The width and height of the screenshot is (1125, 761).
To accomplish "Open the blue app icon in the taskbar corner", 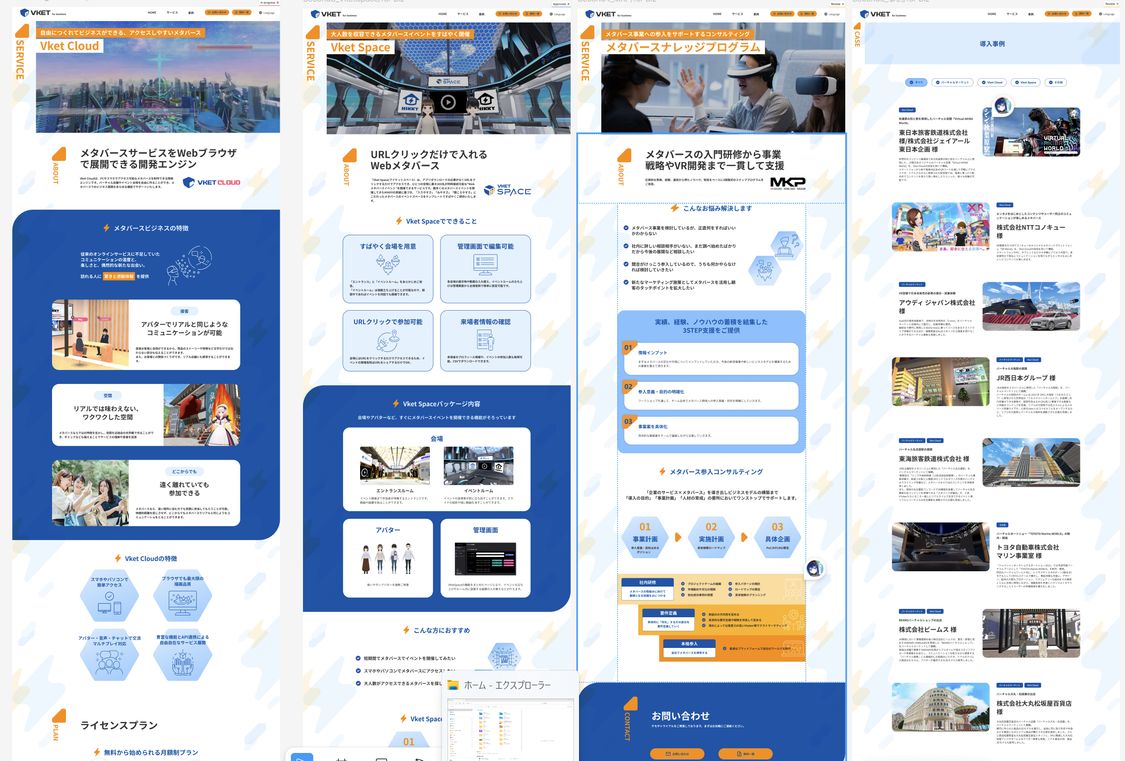I will point(301,756).
